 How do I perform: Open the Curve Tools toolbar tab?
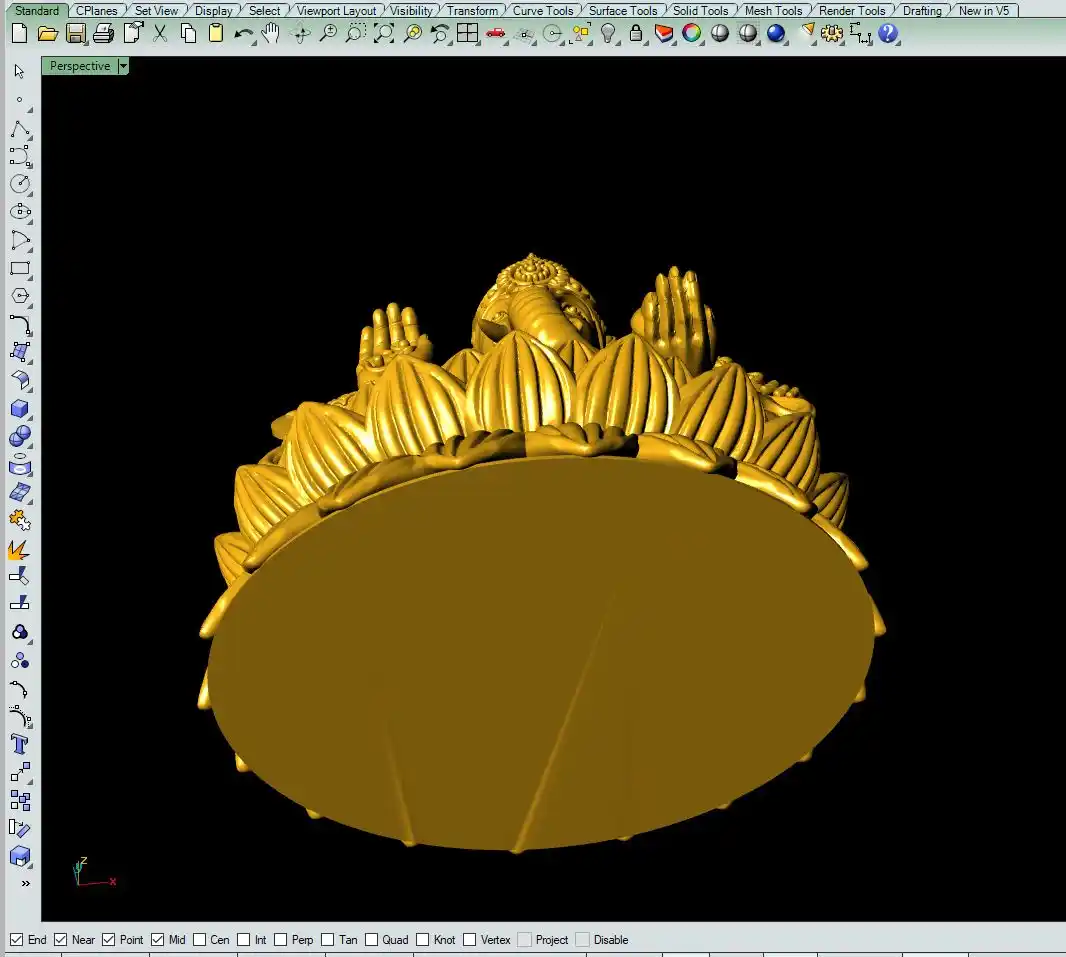coord(543,11)
